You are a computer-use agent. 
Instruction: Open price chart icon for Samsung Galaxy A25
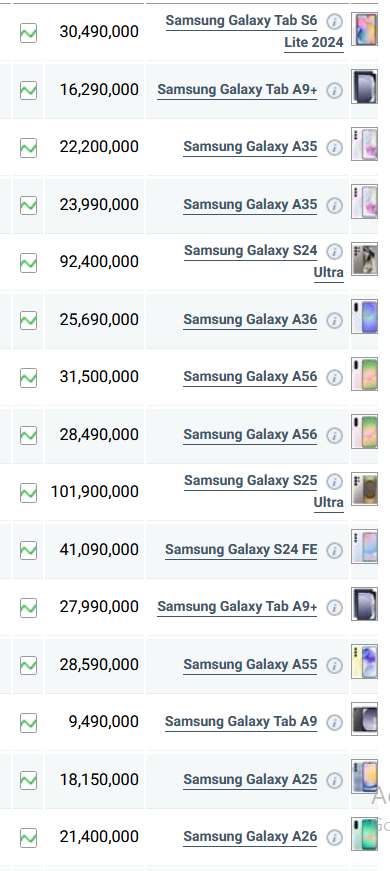28,780
